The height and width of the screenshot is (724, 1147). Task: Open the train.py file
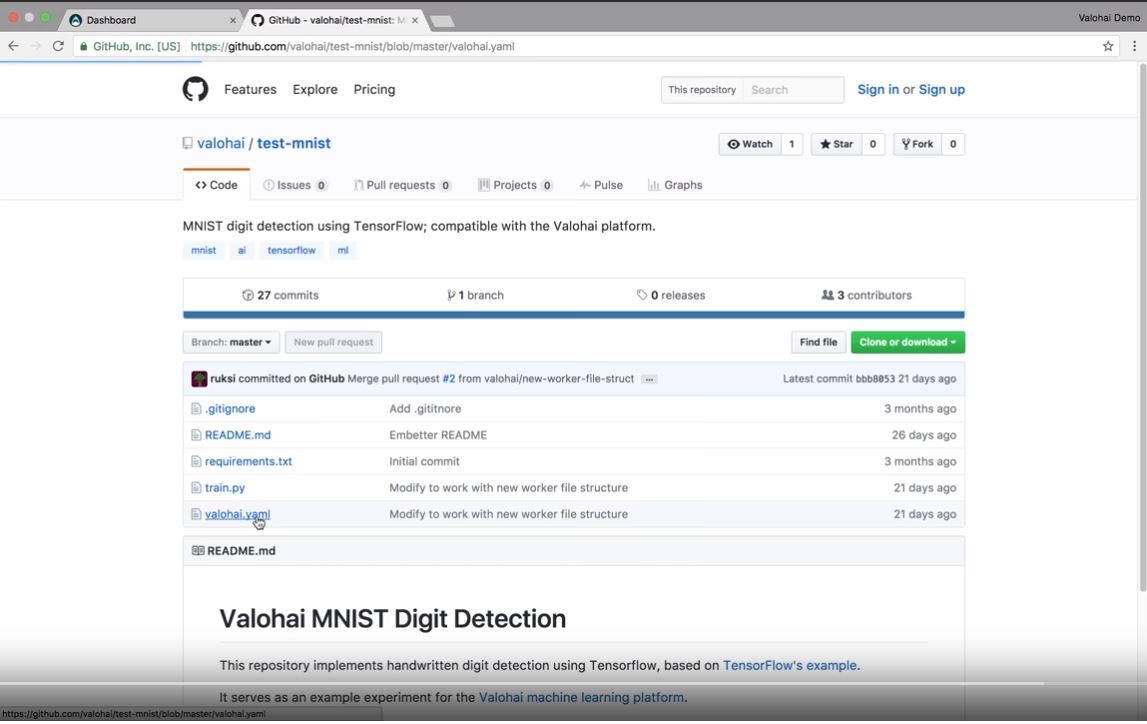pyautogui.click(x=225, y=488)
